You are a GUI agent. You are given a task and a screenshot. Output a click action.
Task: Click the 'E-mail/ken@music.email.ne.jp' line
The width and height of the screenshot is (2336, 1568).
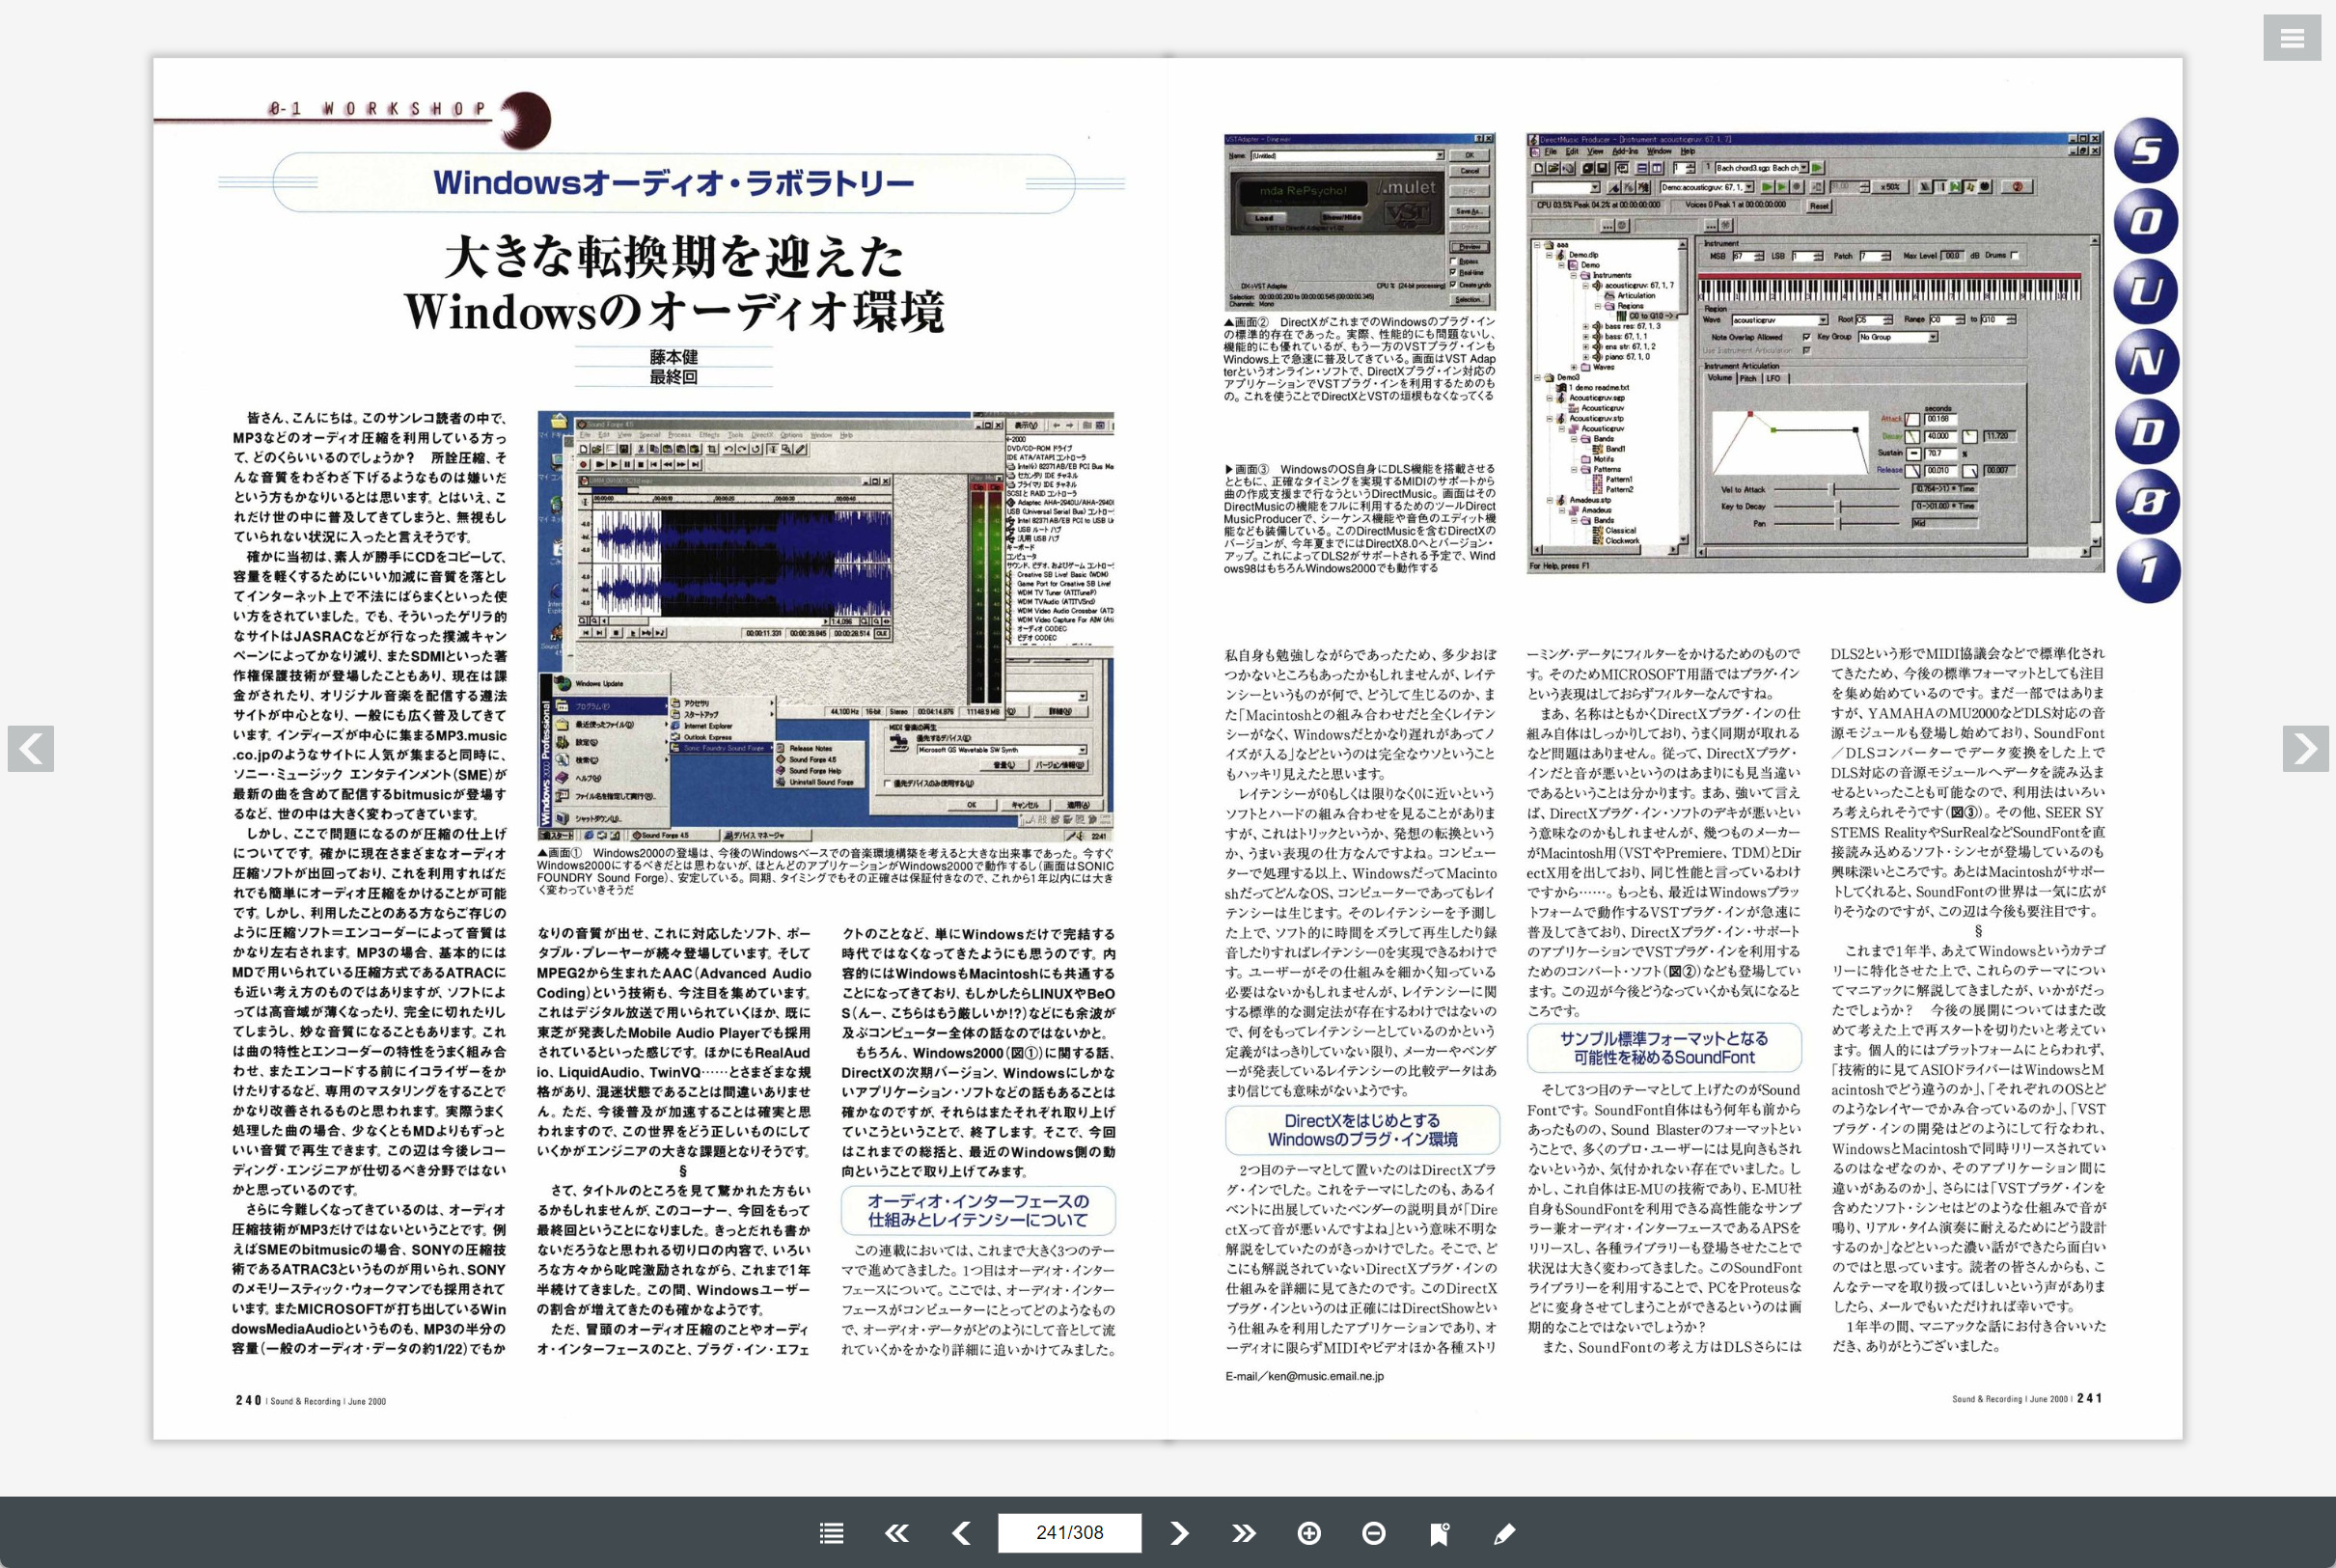(x=1304, y=1376)
